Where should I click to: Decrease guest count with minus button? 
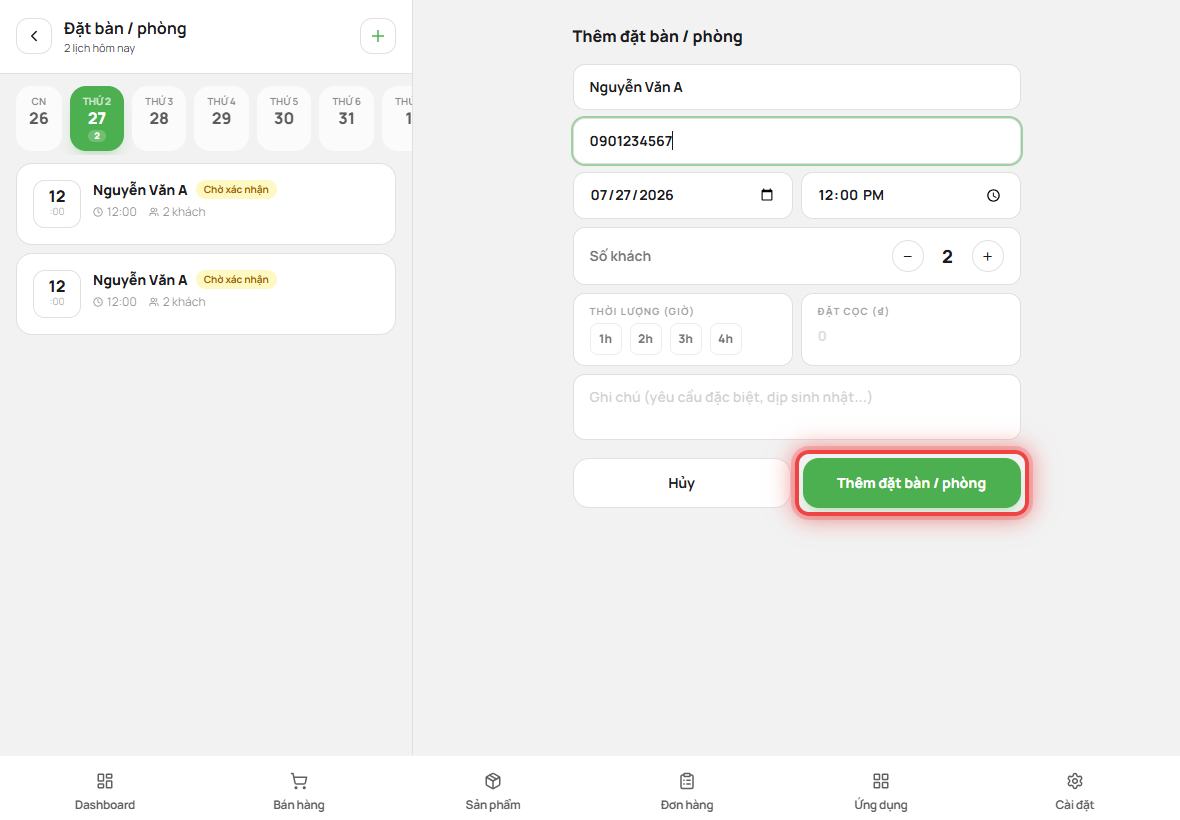908,257
